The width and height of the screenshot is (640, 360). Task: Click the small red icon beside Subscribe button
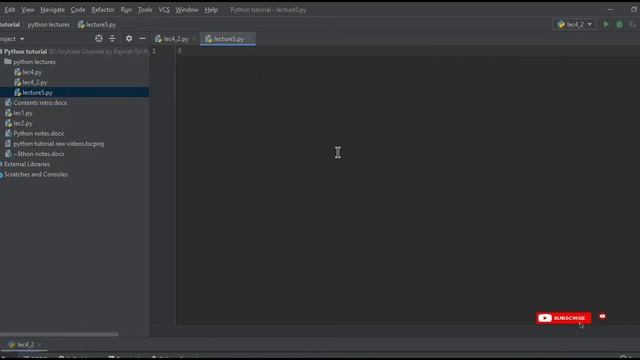click(x=602, y=316)
